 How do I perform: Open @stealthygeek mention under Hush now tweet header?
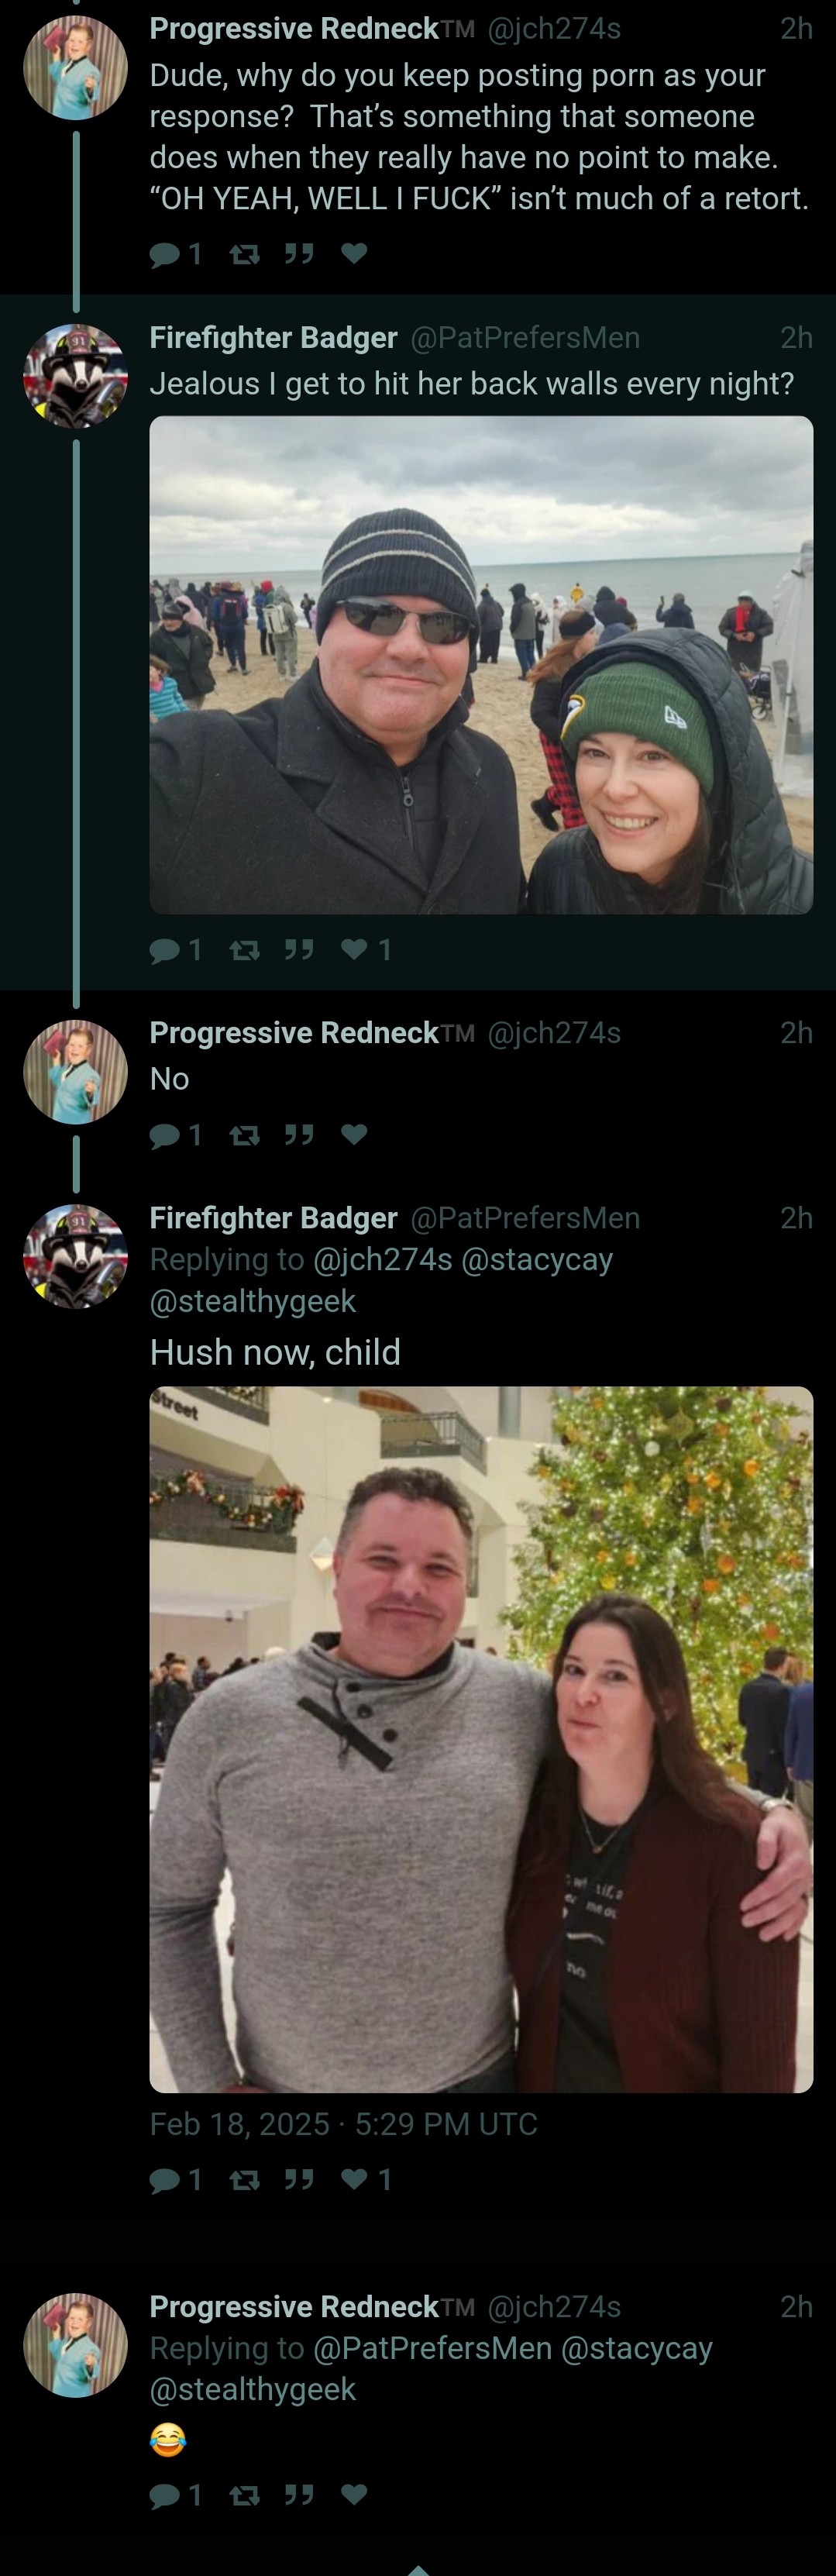point(253,1301)
